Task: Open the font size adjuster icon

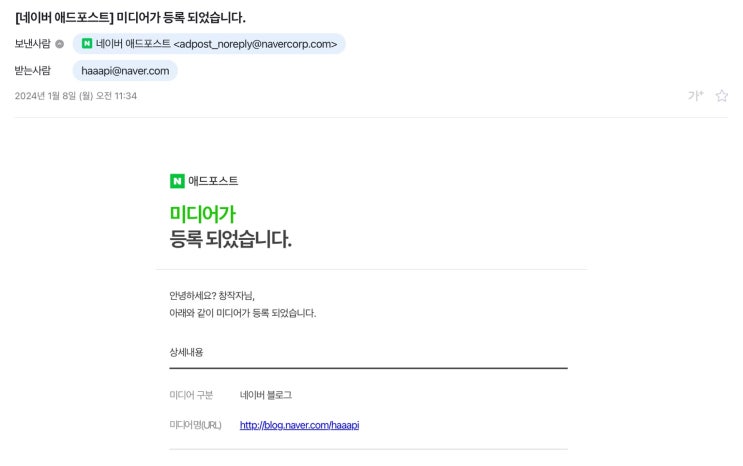Action: click(695, 96)
